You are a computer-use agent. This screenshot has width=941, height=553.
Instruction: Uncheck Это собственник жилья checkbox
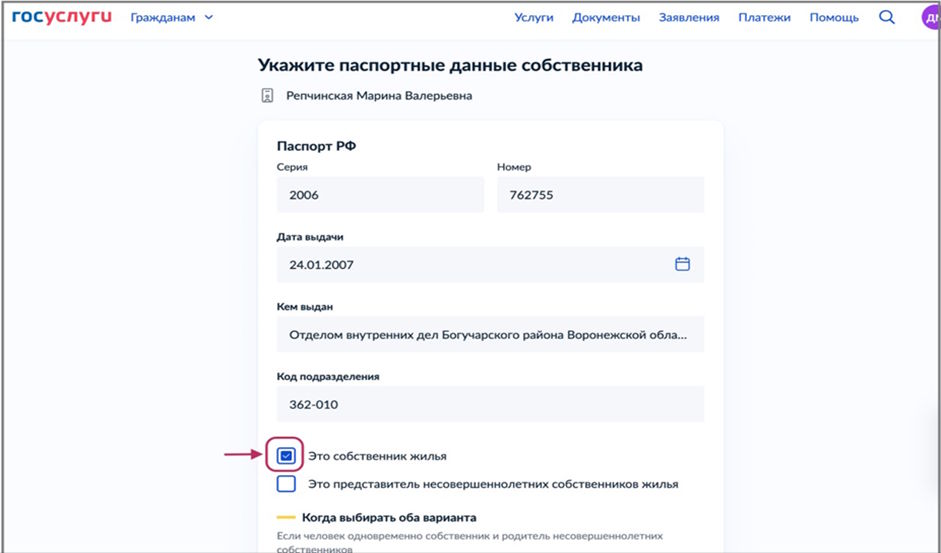point(286,456)
